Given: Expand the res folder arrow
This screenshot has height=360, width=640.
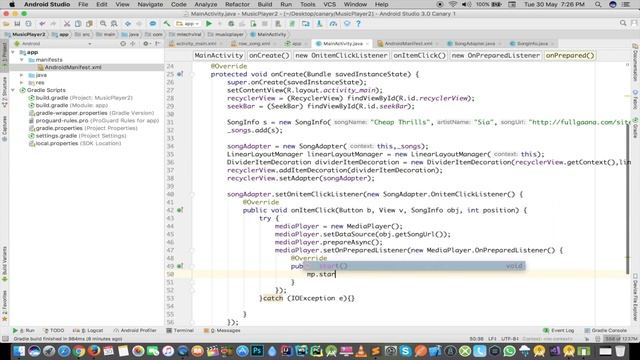Looking at the screenshot, I should (22, 82).
